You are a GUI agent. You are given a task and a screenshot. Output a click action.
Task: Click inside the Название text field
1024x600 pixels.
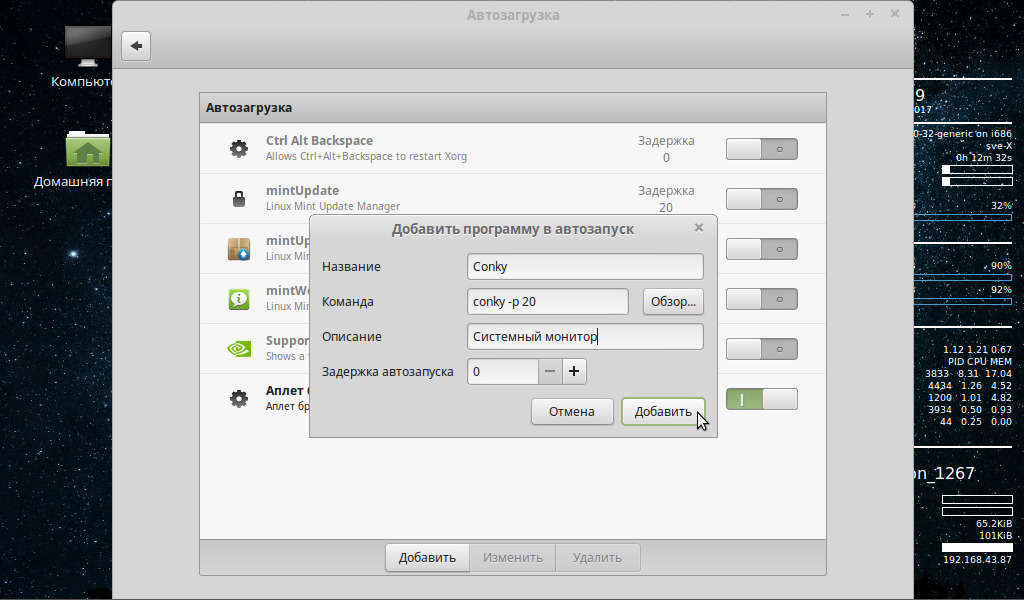pos(585,266)
